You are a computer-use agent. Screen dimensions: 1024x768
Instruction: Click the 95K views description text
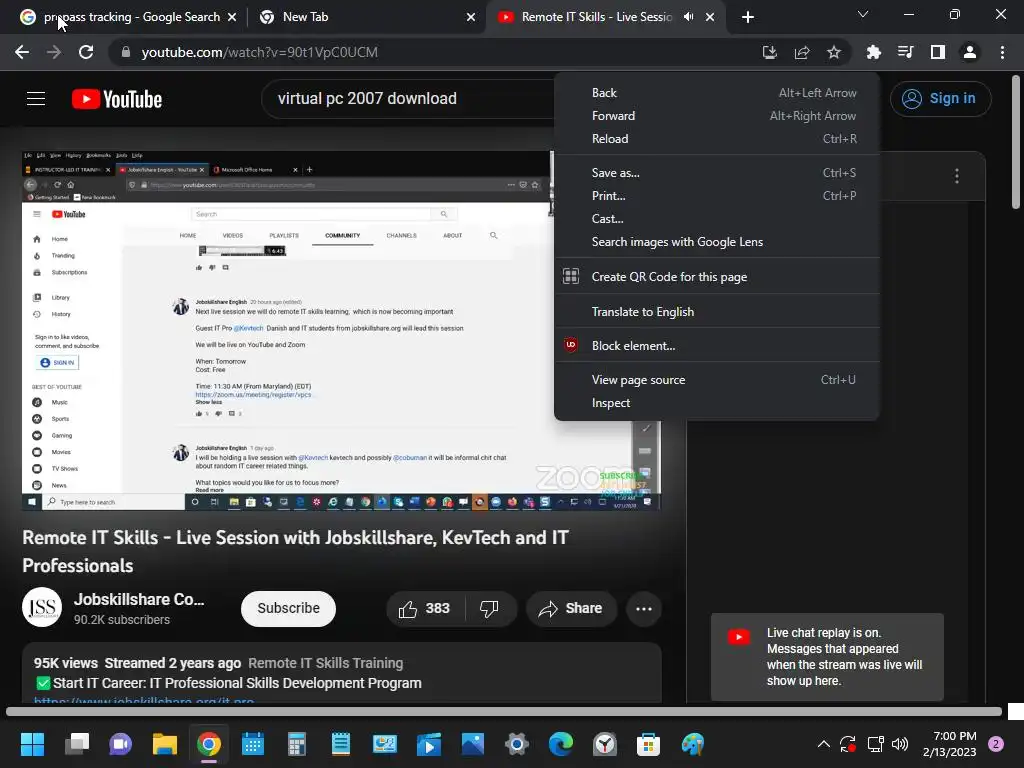click(x=65, y=663)
